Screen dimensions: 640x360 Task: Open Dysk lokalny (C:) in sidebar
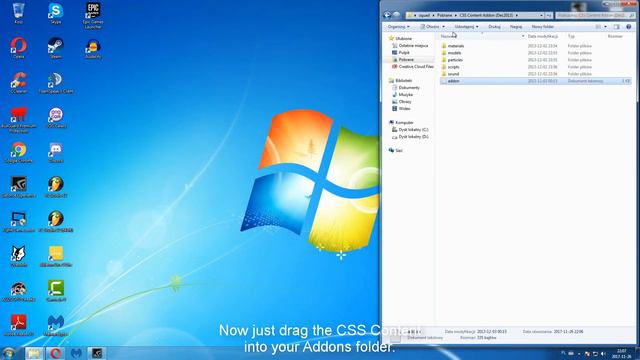(413, 129)
